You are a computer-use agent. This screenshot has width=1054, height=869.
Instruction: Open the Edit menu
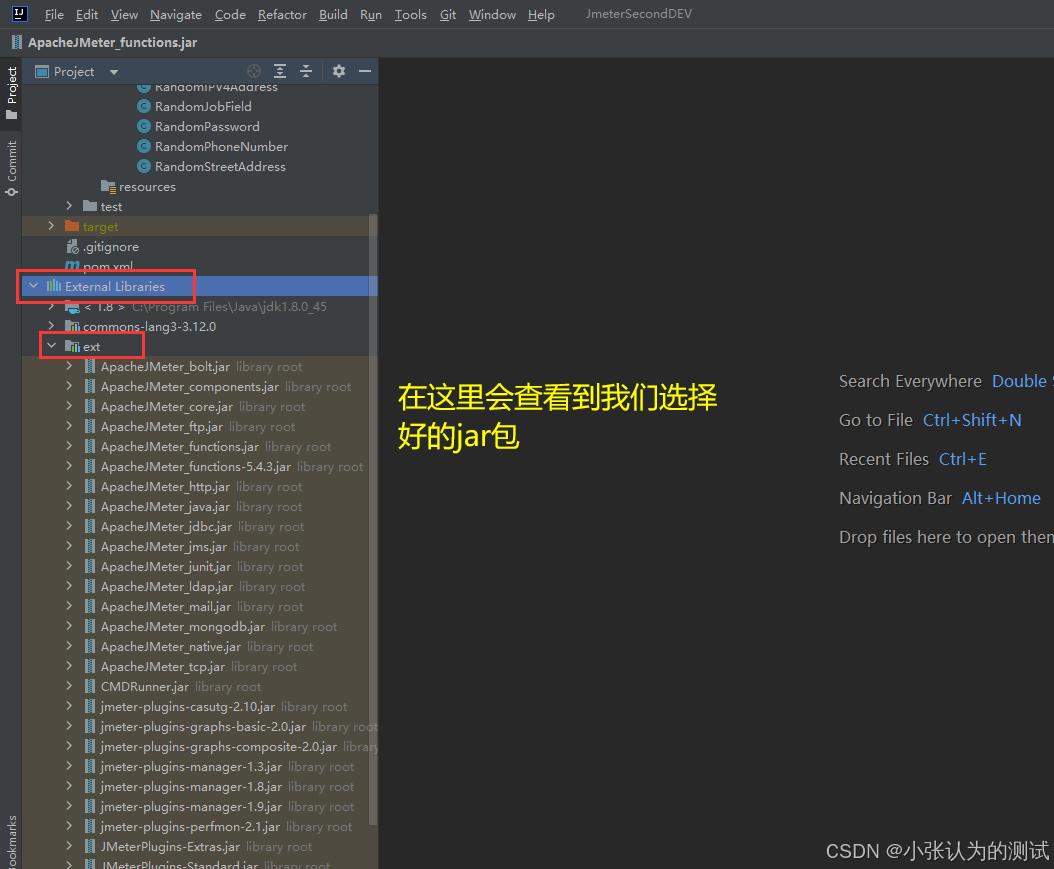tap(87, 14)
